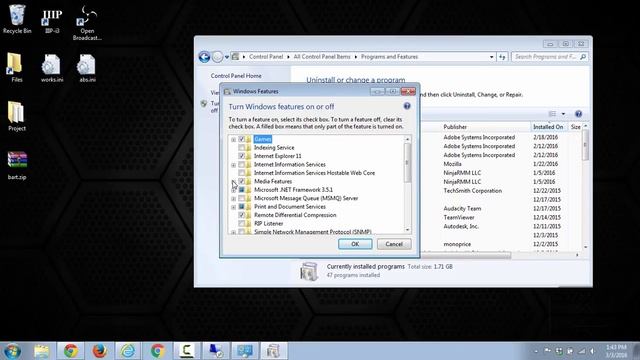Expand the Games feature node
This screenshot has width=640, height=360.
coord(233,140)
